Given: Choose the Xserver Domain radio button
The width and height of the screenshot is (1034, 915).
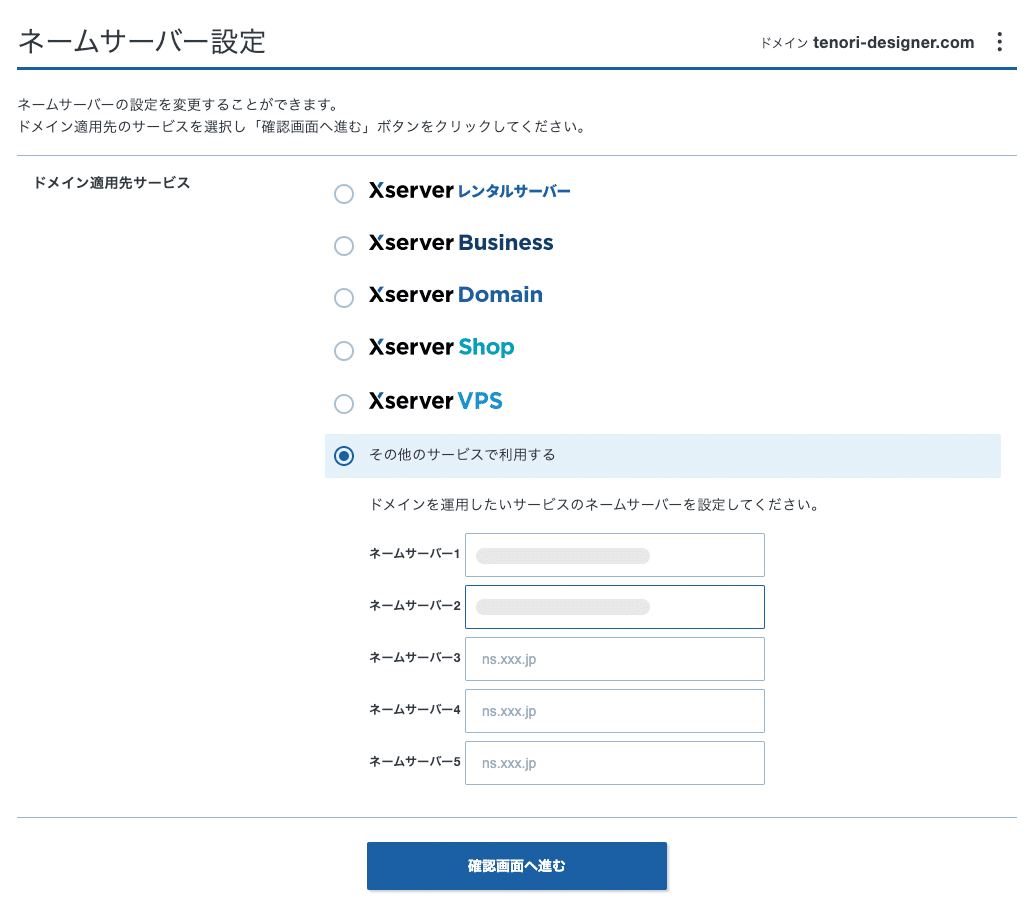Looking at the screenshot, I should tap(344, 298).
